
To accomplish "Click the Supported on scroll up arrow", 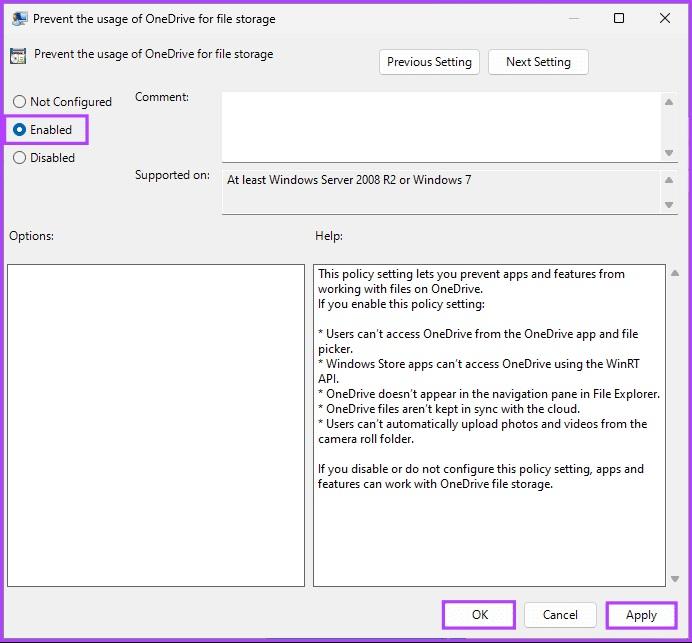I will (669, 180).
